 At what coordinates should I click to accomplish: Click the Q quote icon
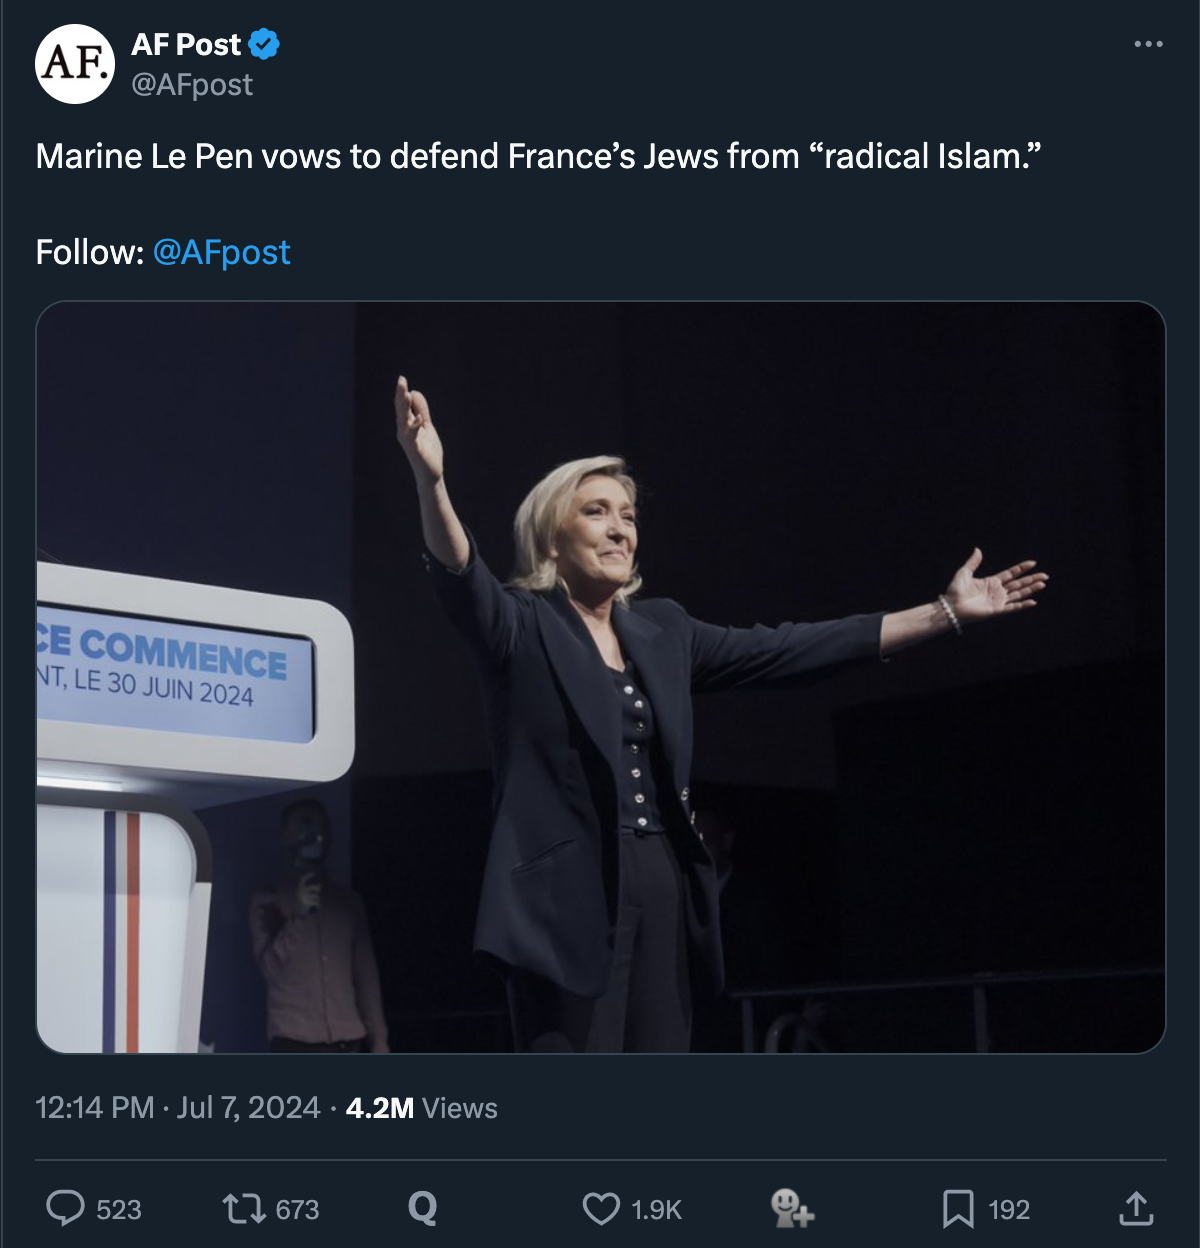pos(423,1208)
